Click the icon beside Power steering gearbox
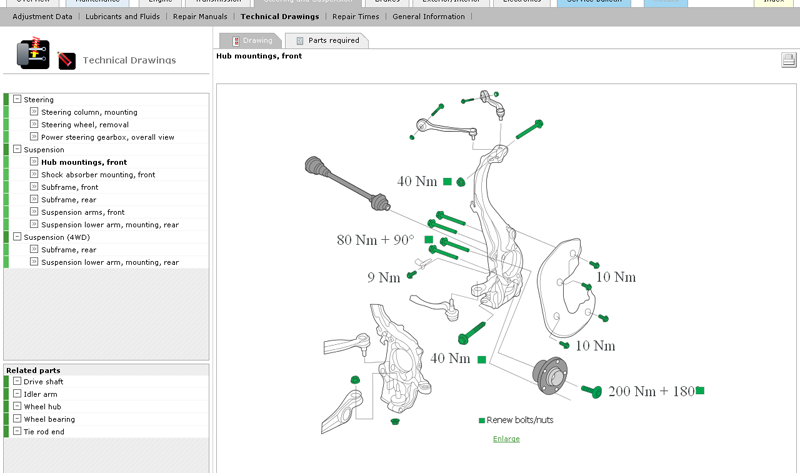Image resolution: width=800 pixels, height=473 pixels. 34,137
